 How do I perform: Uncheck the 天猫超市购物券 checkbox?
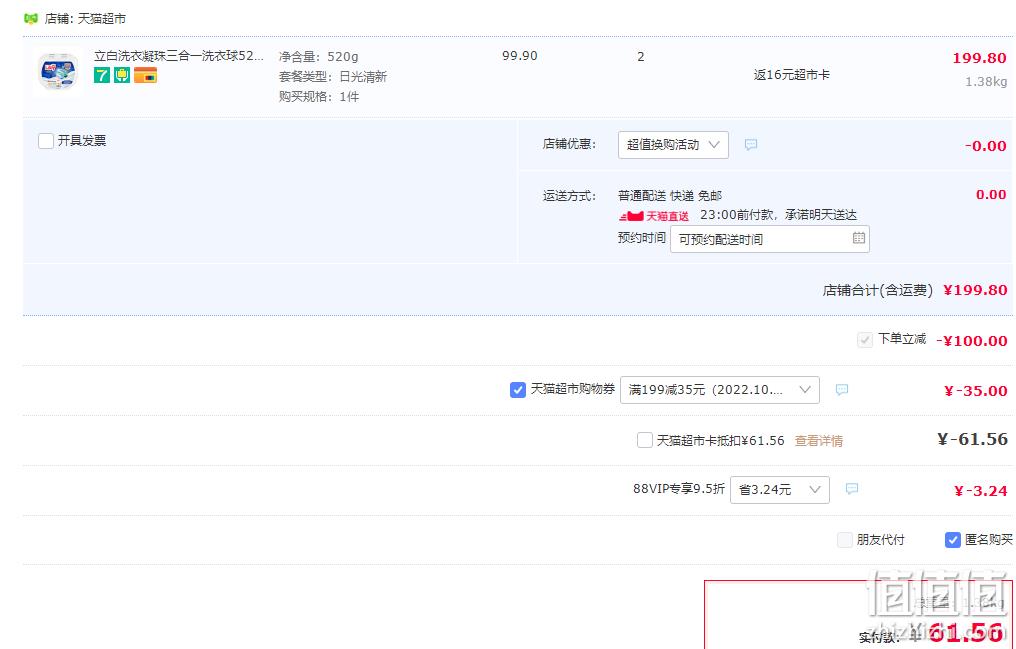click(x=518, y=390)
